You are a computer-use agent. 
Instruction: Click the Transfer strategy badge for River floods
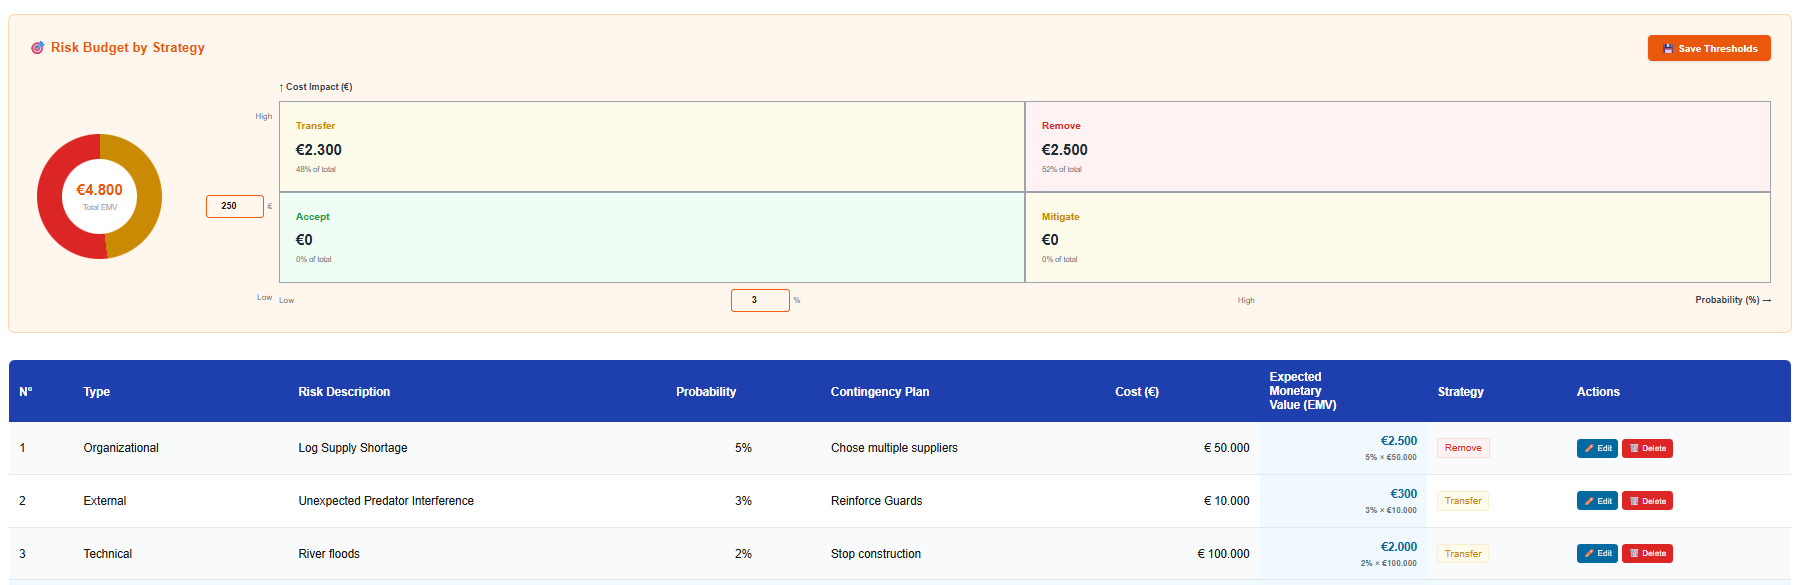coord(1462,554)
